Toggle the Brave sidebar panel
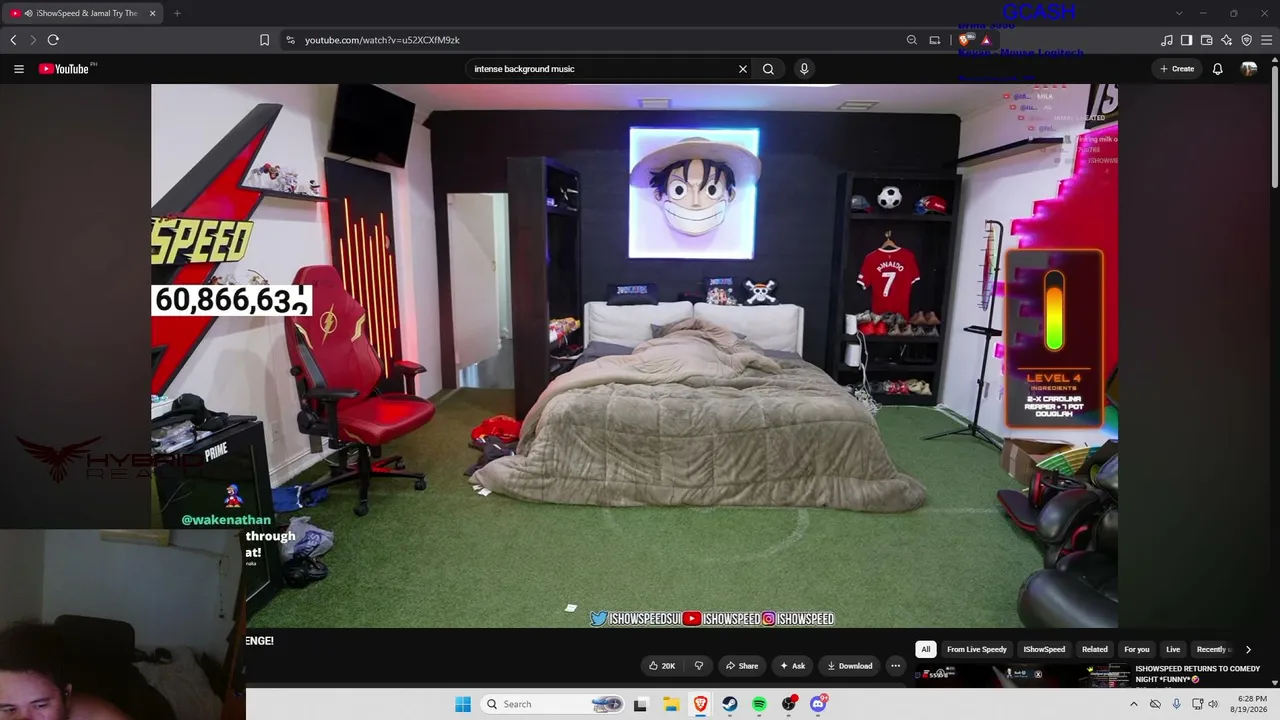The height and width of the screenshot is (720, 1280). click(1186, 40)
